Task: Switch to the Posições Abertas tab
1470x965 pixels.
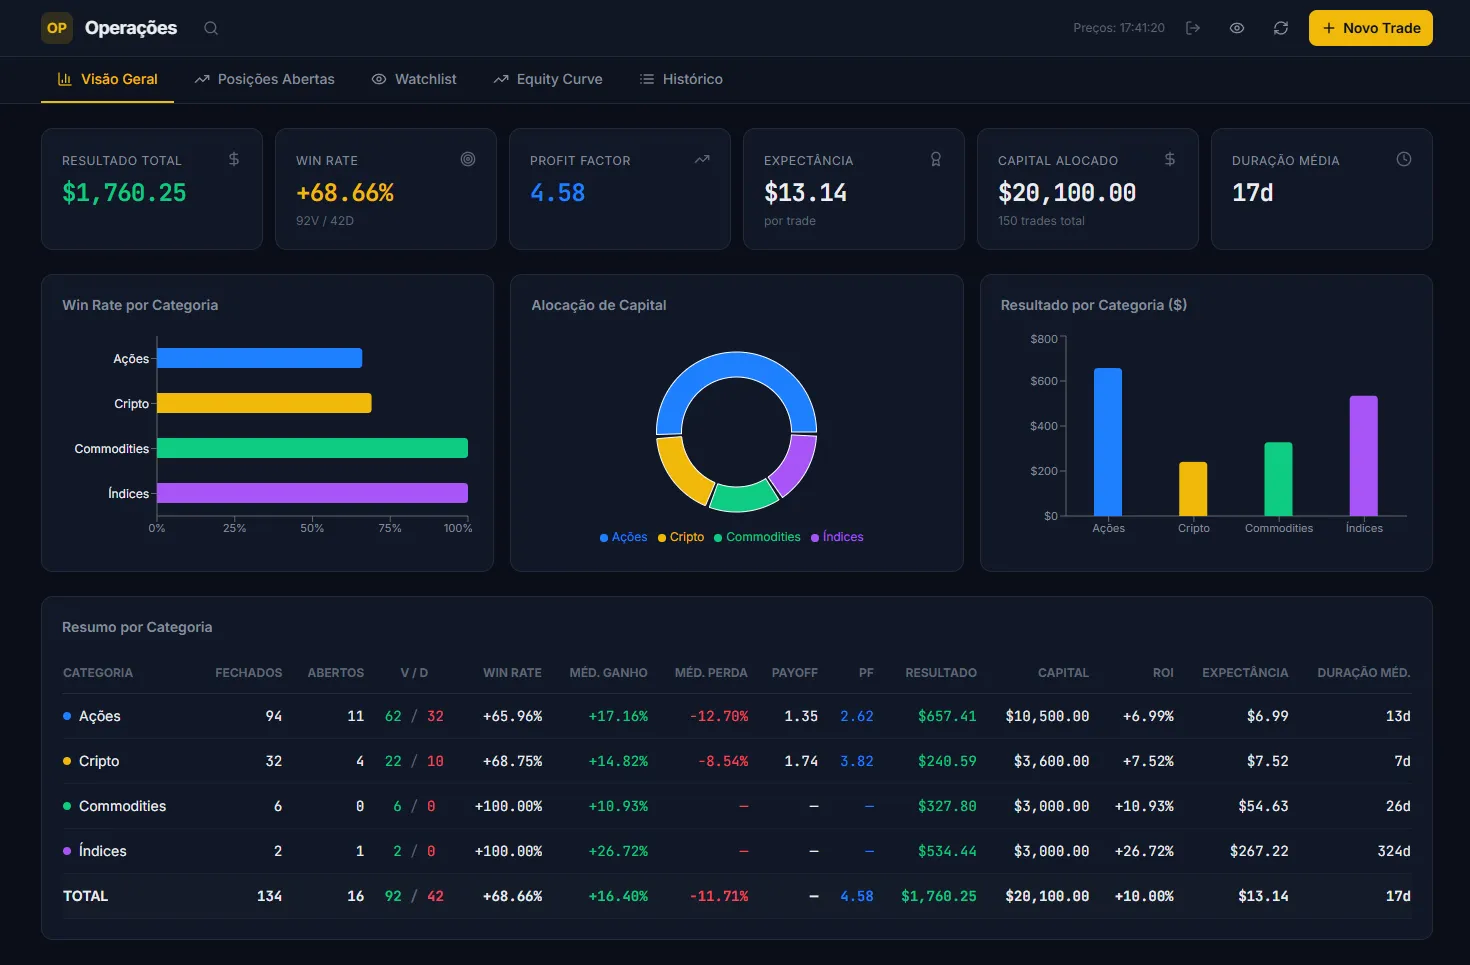Action: click(265, 79)
